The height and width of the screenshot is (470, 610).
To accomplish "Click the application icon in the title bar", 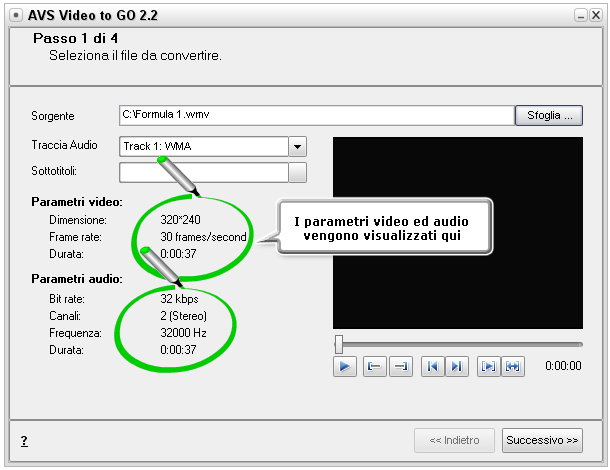I will click(16, 15).
